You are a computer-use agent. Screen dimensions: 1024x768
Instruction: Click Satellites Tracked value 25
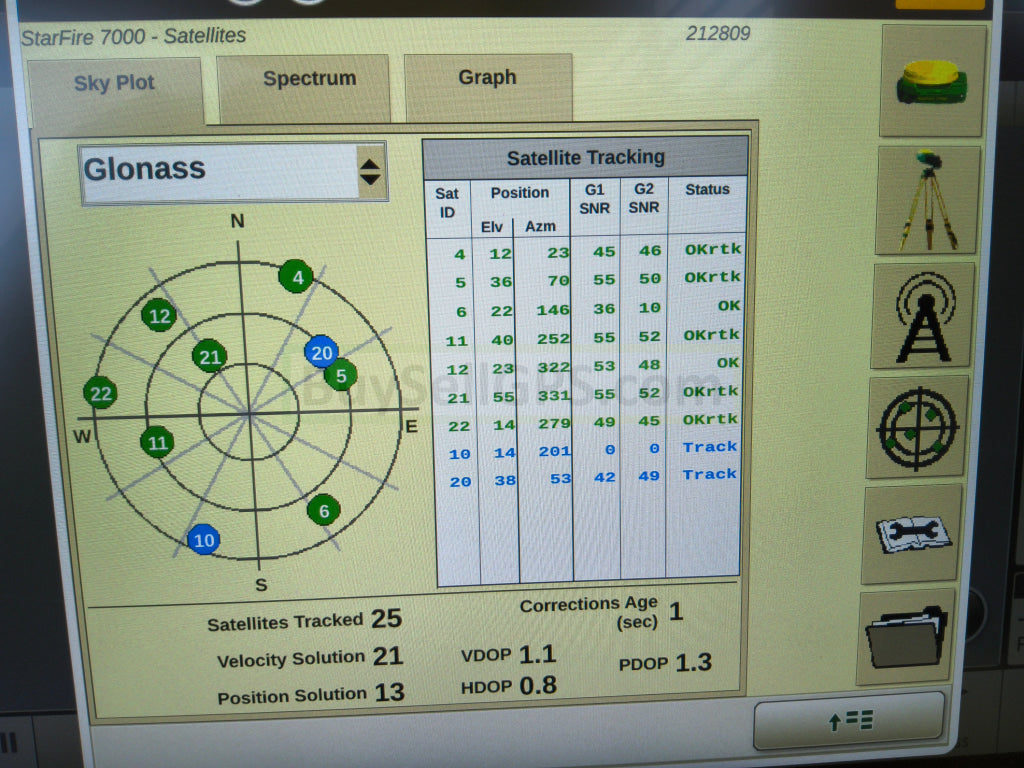tap(387, 618)
